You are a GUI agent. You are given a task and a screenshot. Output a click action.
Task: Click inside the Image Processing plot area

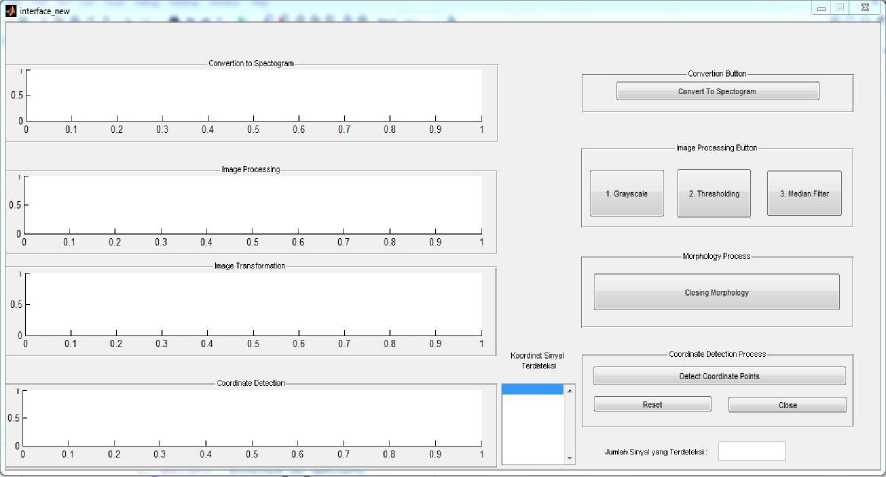pyautogui.click(x=254, y=205)
